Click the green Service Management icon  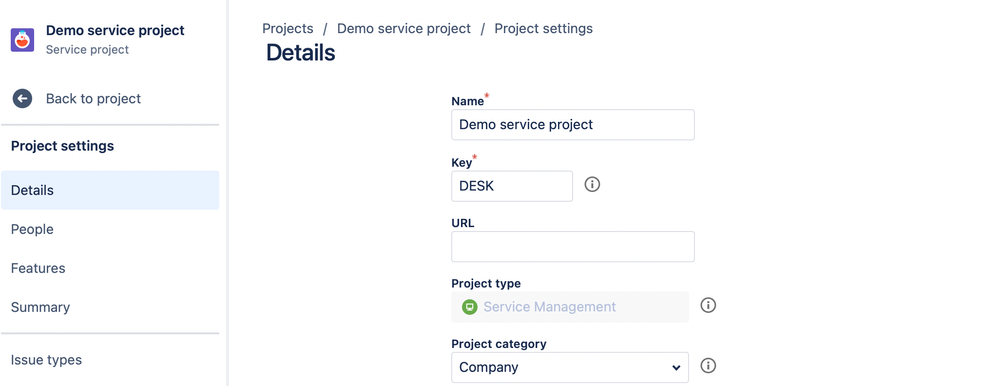(x=470, y=307)
